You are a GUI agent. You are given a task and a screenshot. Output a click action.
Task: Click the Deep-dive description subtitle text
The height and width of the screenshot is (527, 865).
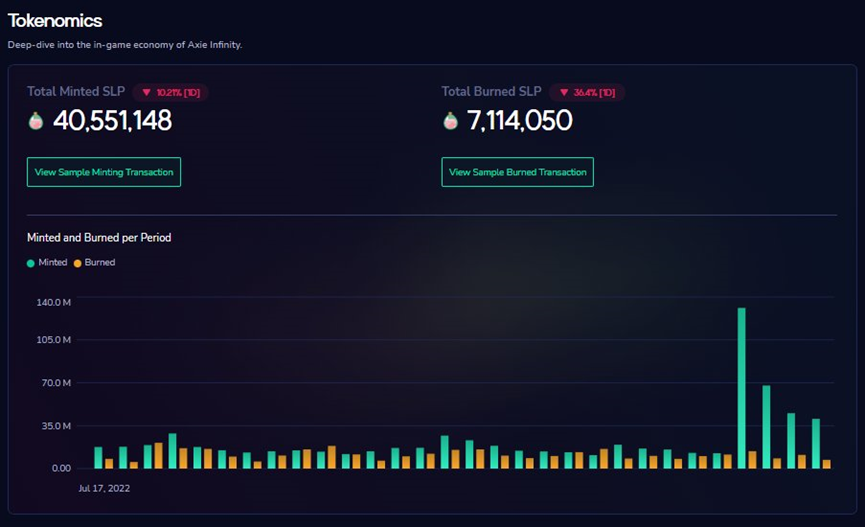point(125,45)
